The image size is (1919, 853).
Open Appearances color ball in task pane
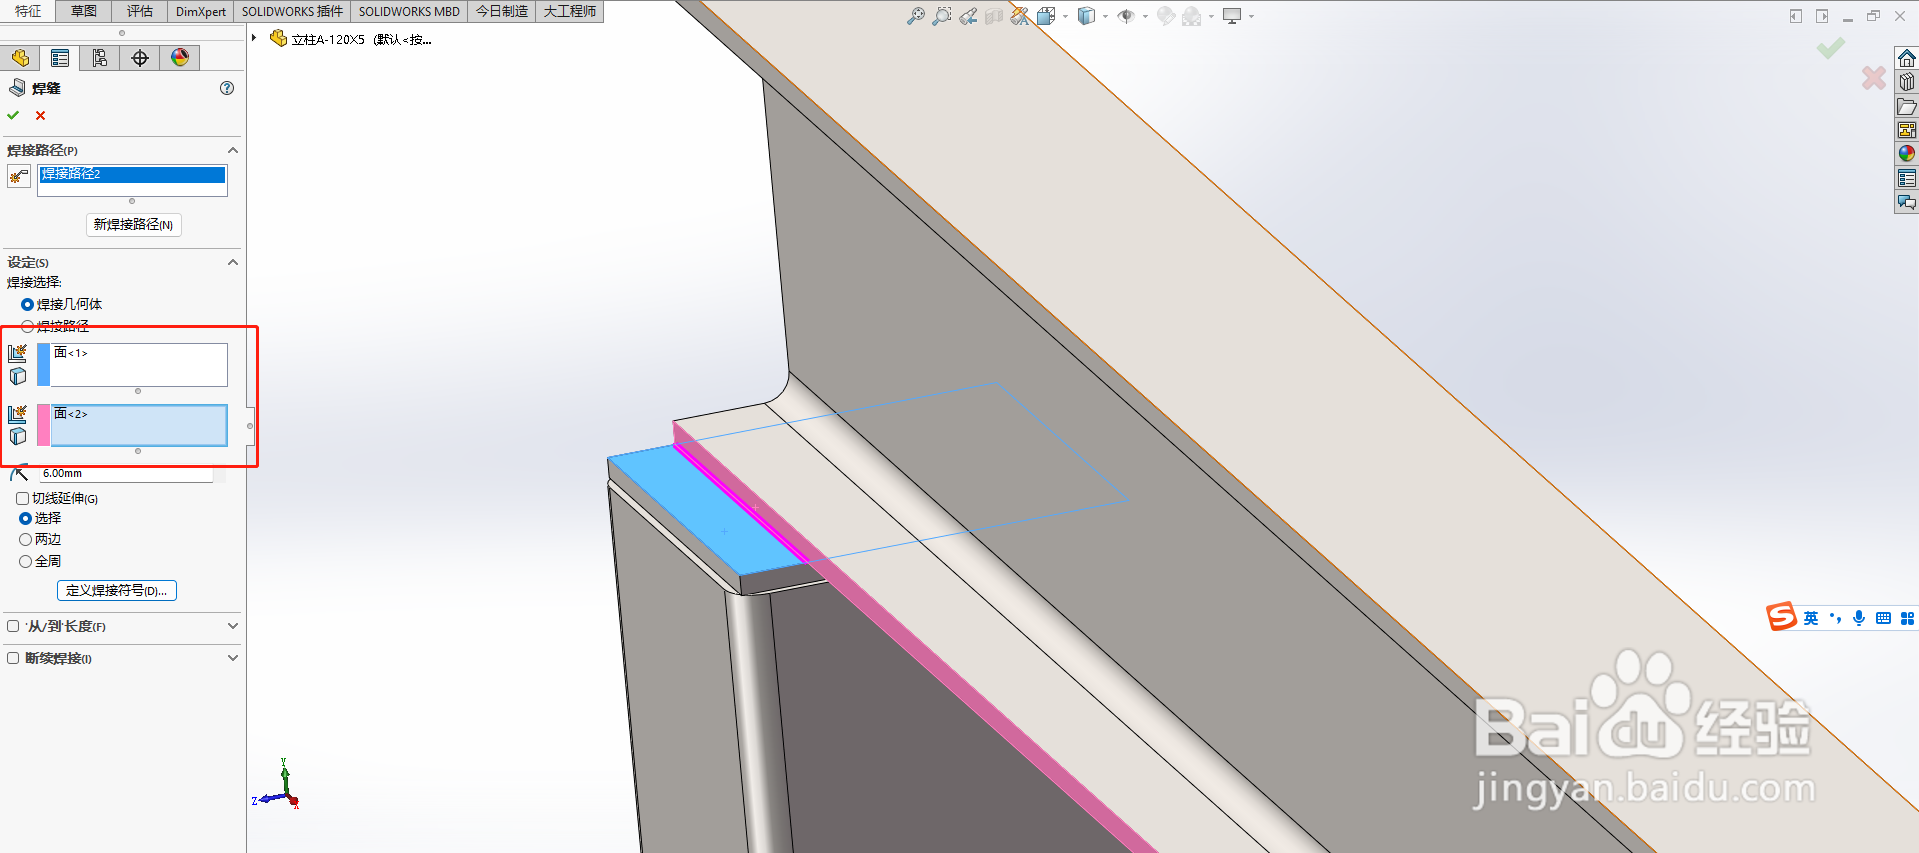click(x=1907, y=154)
